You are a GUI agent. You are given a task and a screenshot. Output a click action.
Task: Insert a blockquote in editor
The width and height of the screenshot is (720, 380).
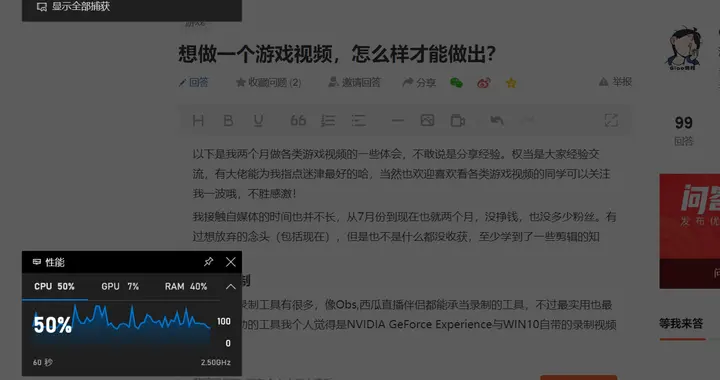click(x=298, y=121)
